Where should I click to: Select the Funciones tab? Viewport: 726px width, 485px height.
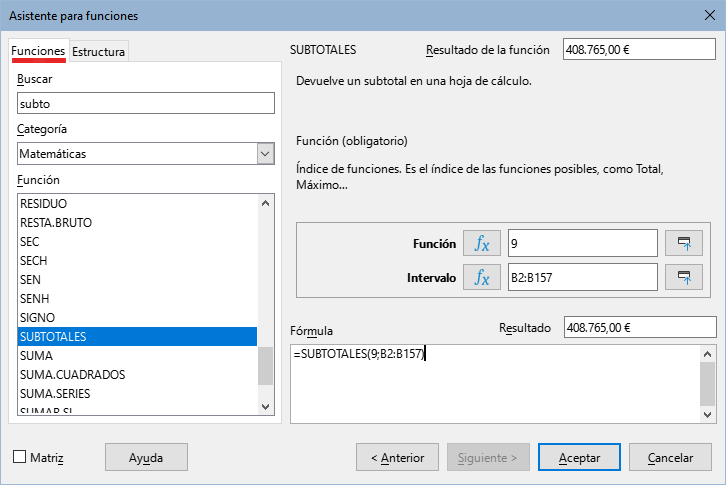(x=38, y=51)
